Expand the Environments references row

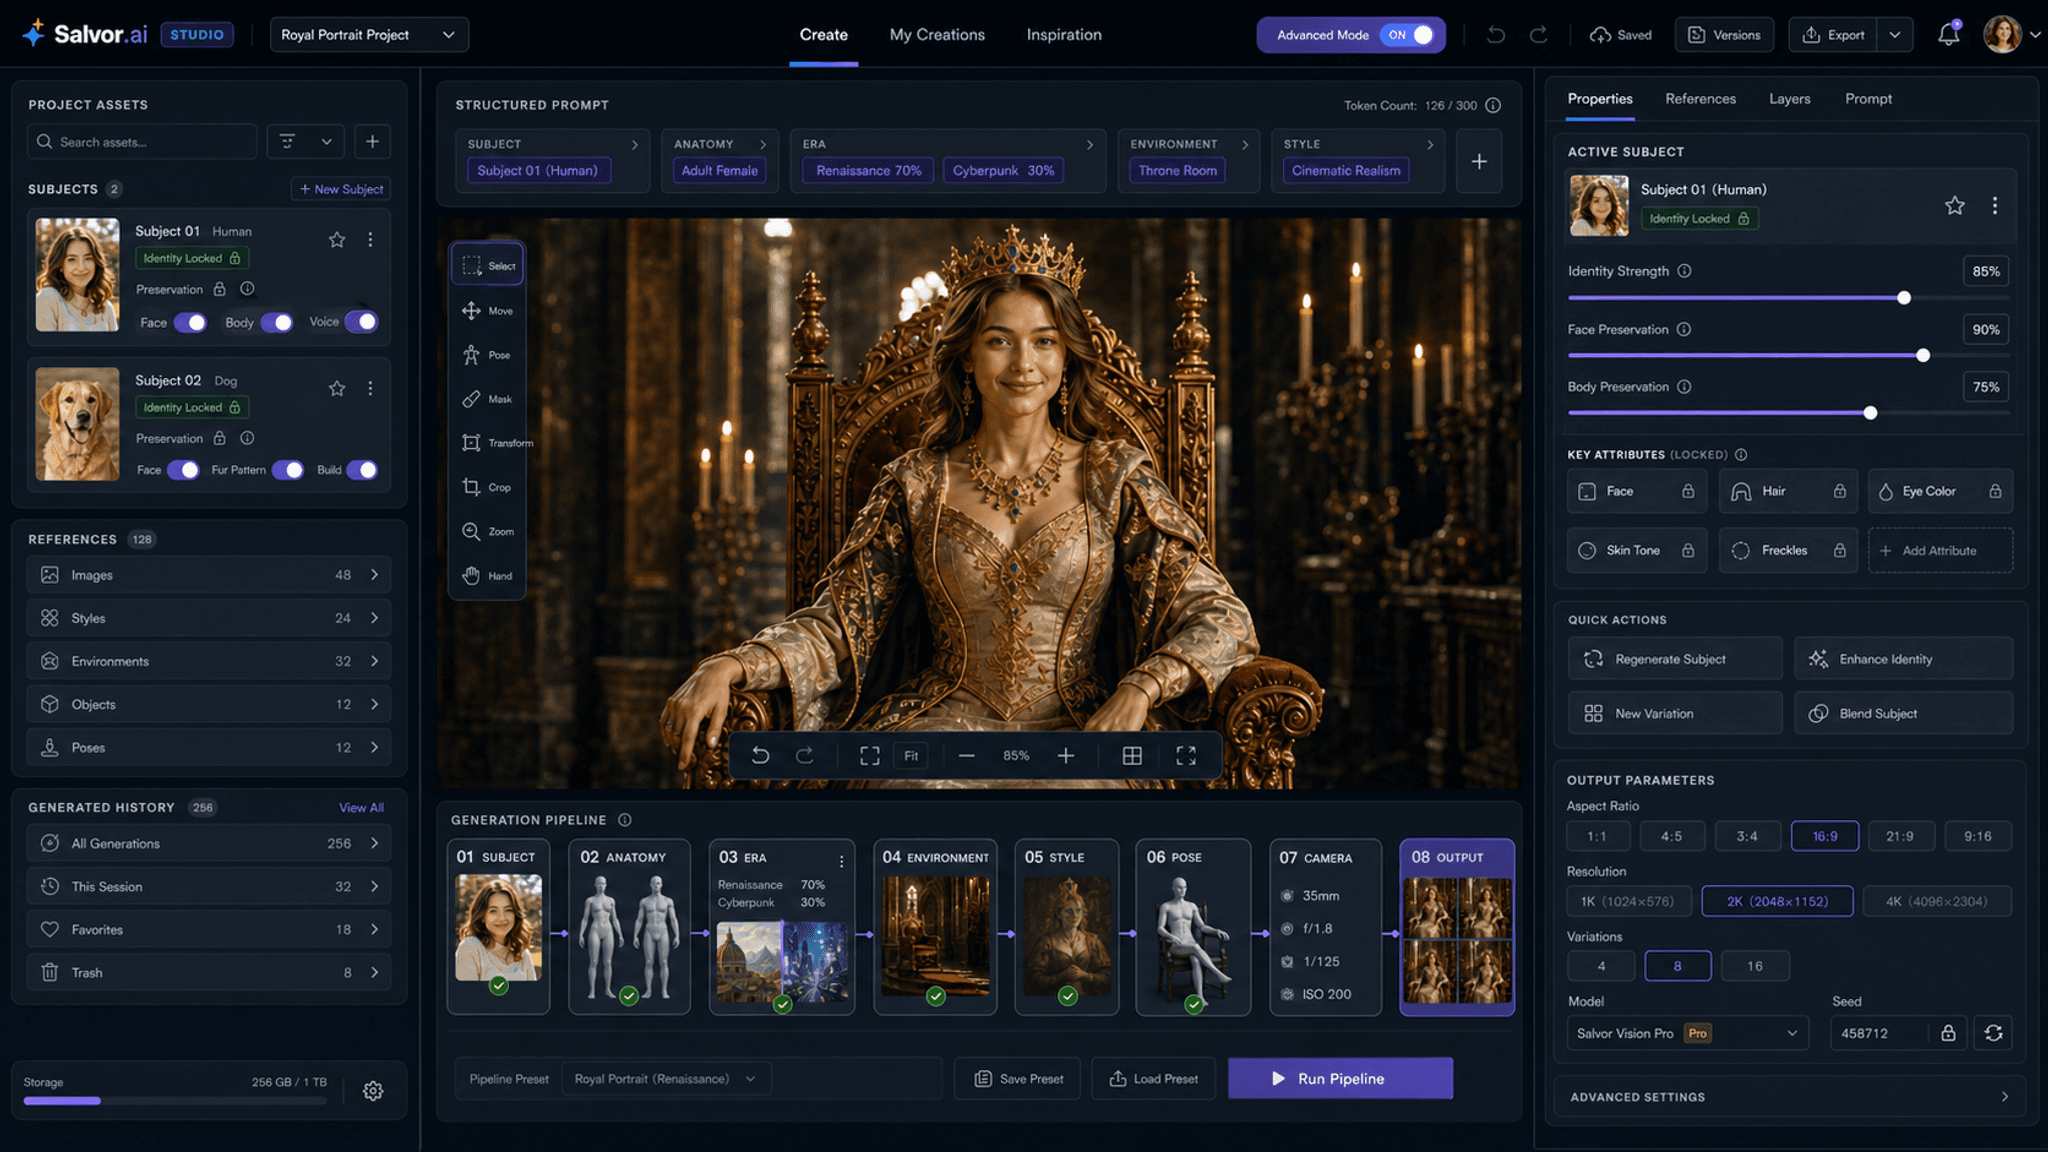click(x=209, y=661)
